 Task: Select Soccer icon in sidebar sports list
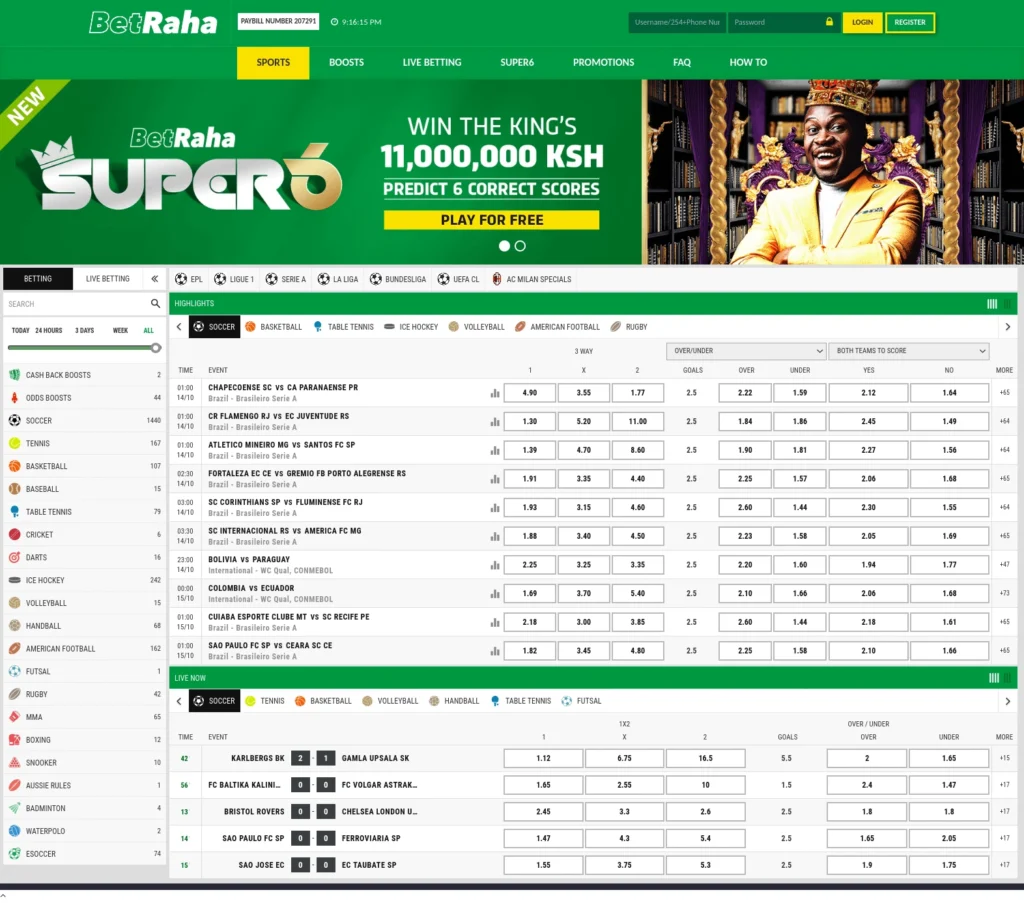pos(14,420)
